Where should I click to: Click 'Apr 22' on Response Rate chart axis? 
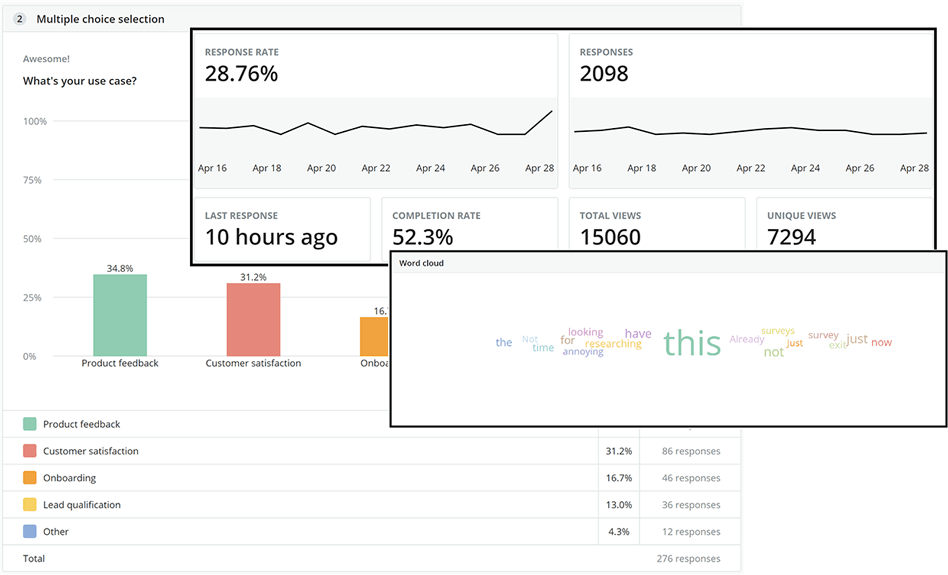pyautogui.click(x=375, y=168)
